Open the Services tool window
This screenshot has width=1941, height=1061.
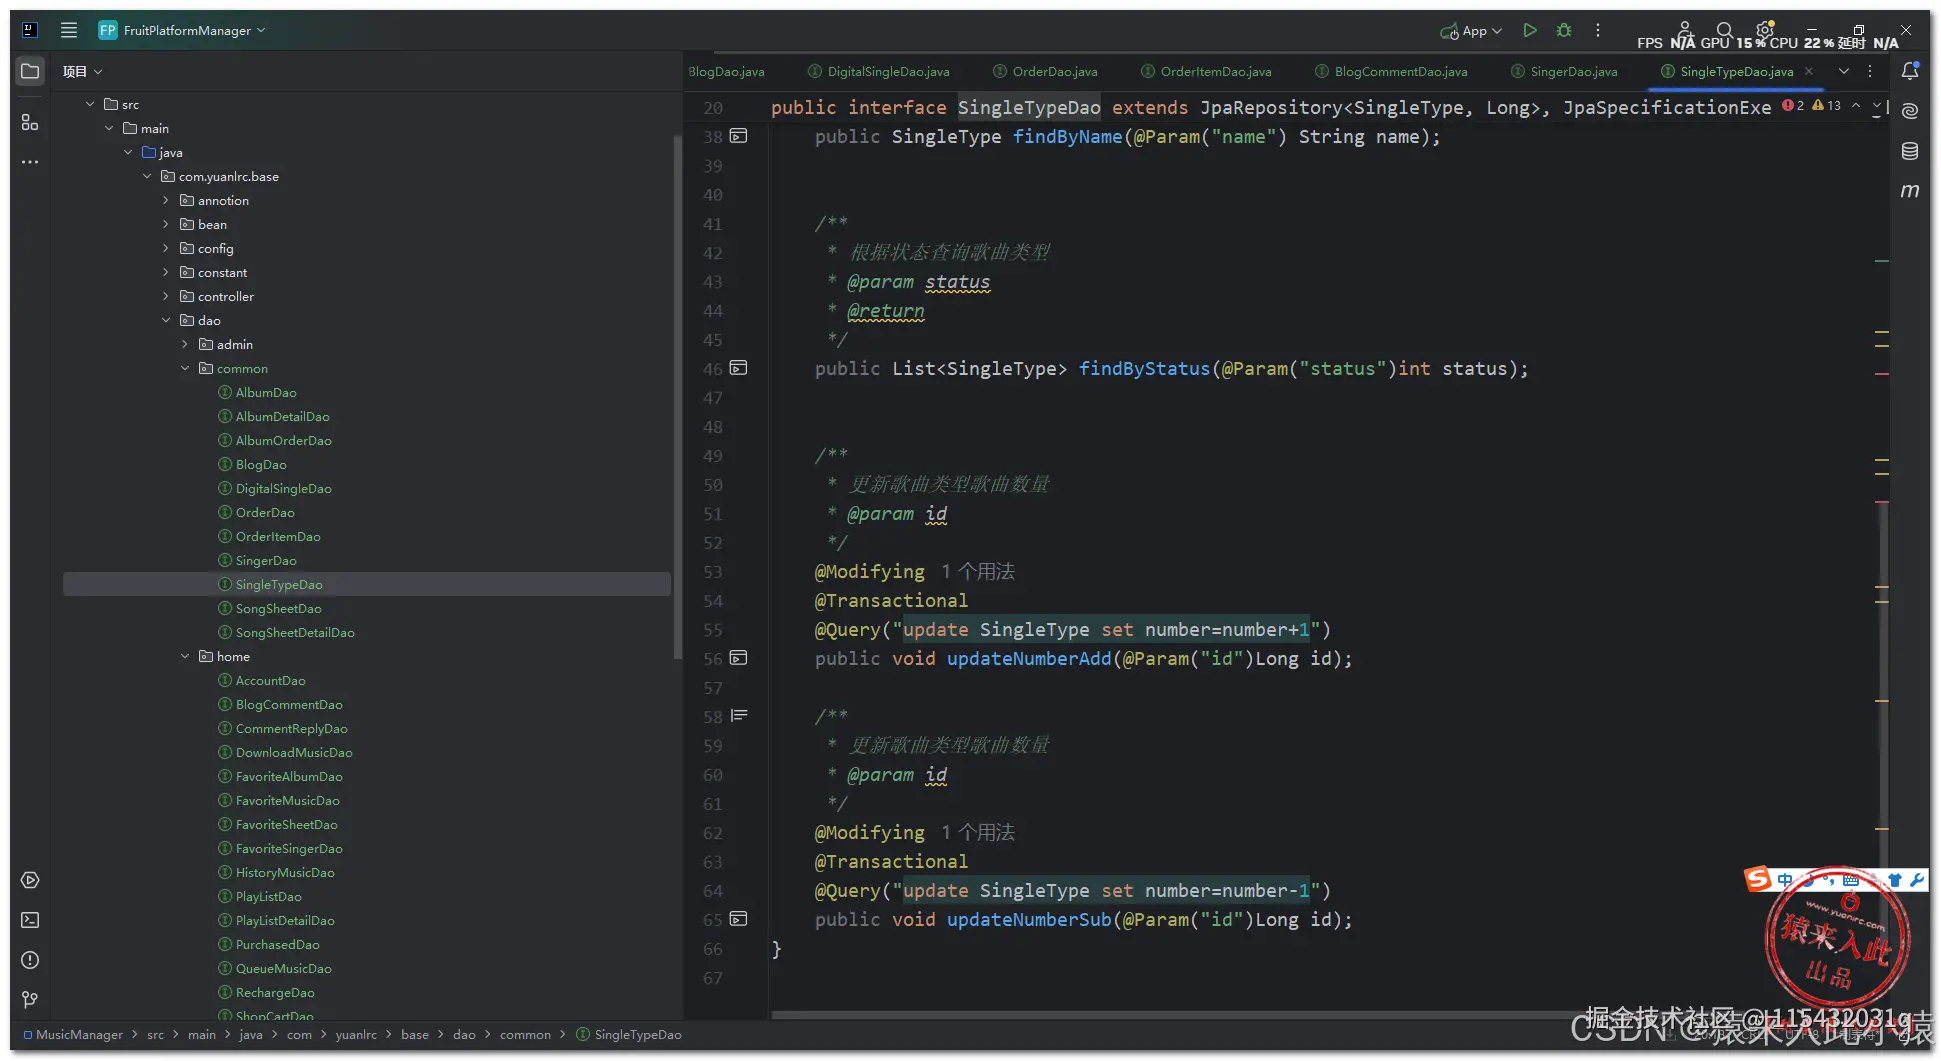(30, 880)
